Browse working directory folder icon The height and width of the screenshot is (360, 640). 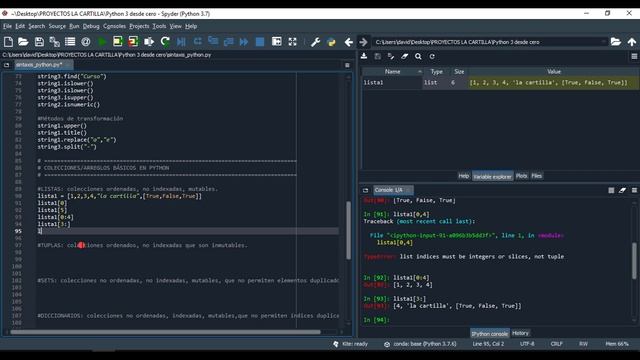click(x=616, y=42)
